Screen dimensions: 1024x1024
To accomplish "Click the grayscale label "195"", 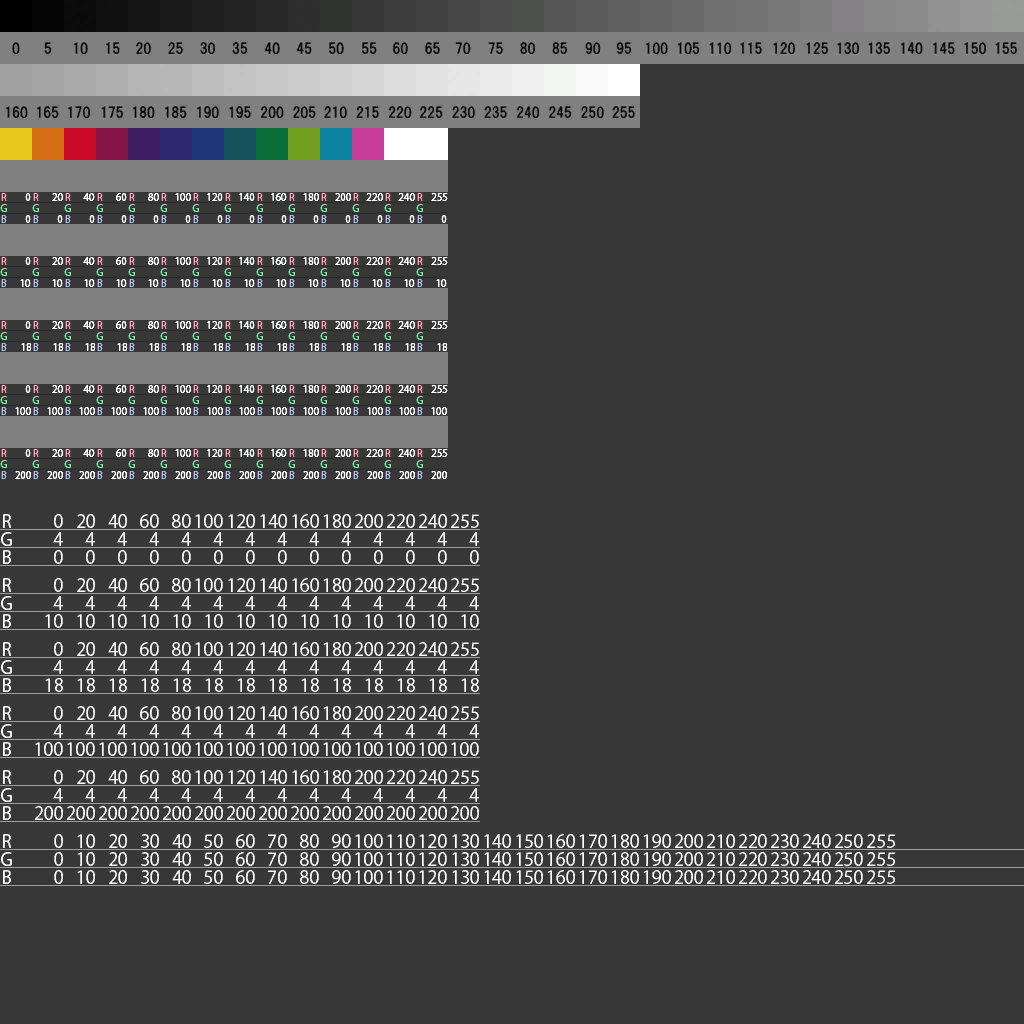I will (240, 112).
